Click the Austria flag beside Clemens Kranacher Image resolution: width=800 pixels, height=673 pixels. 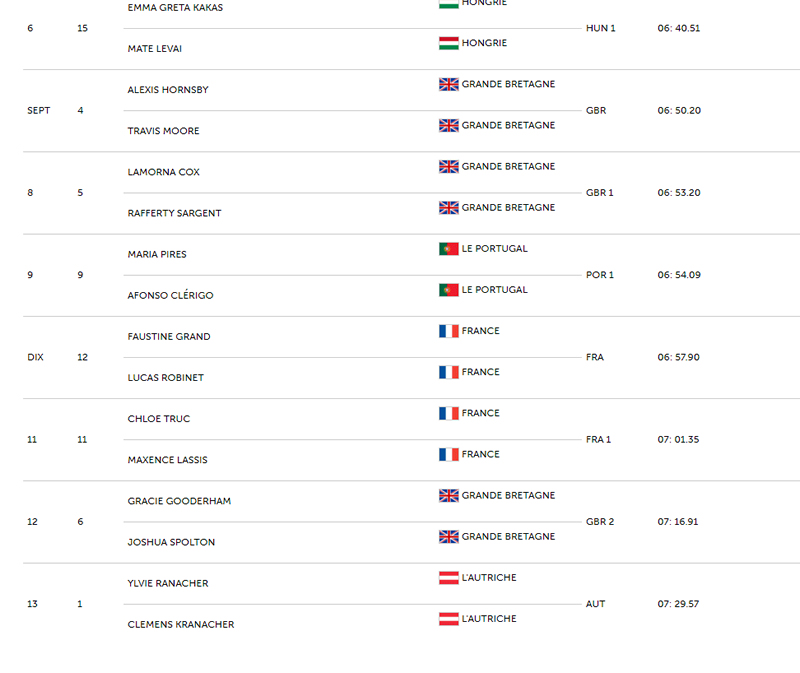coord(448,619)
